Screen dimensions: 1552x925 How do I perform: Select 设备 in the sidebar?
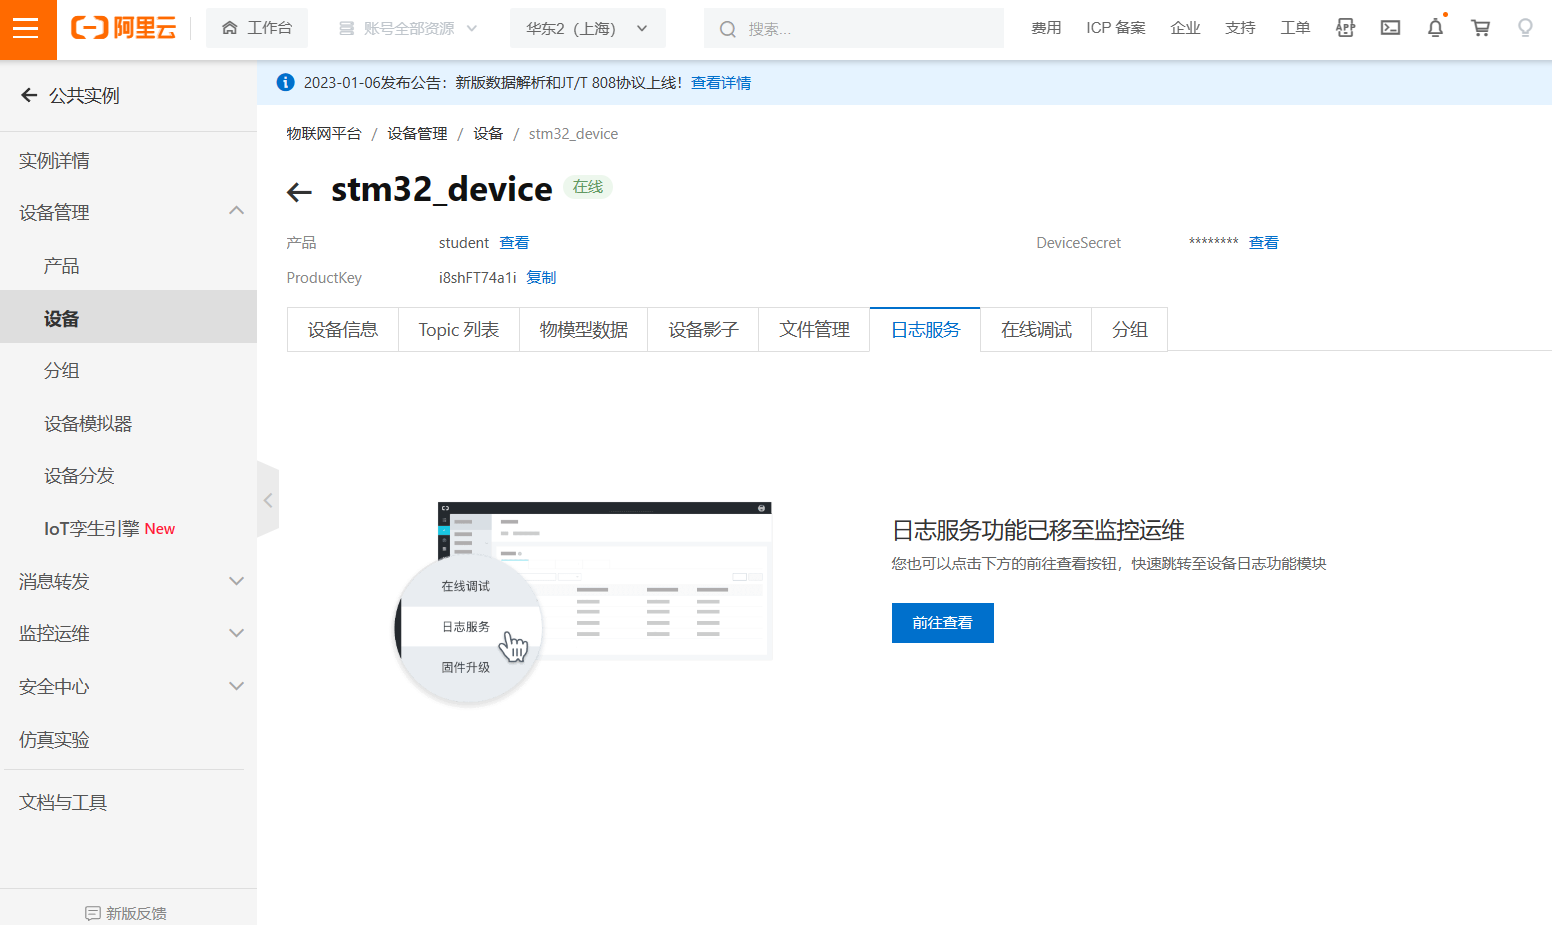(x=128, y=317)
